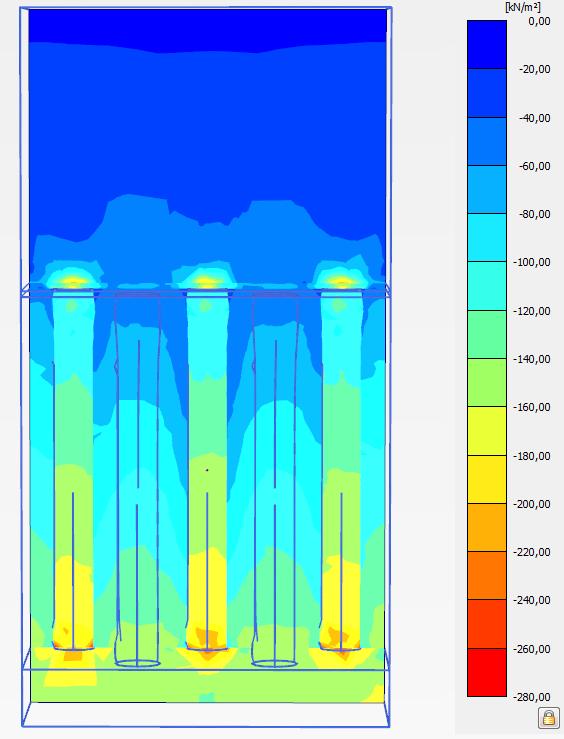Click the -180,00 legend value
The width and height of the screenshot is (564, 739).
(x=531, y=456)
